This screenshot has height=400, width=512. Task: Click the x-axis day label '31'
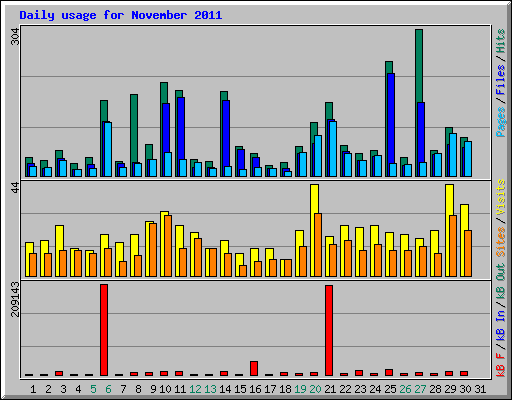coord(480,389)
